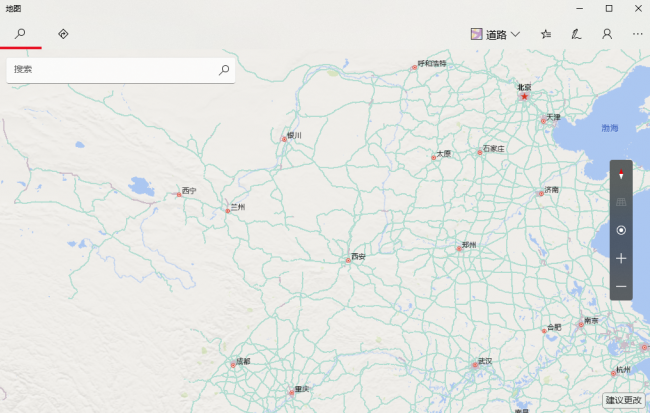Open the search tab with magnifier icon

pos(20,34)
